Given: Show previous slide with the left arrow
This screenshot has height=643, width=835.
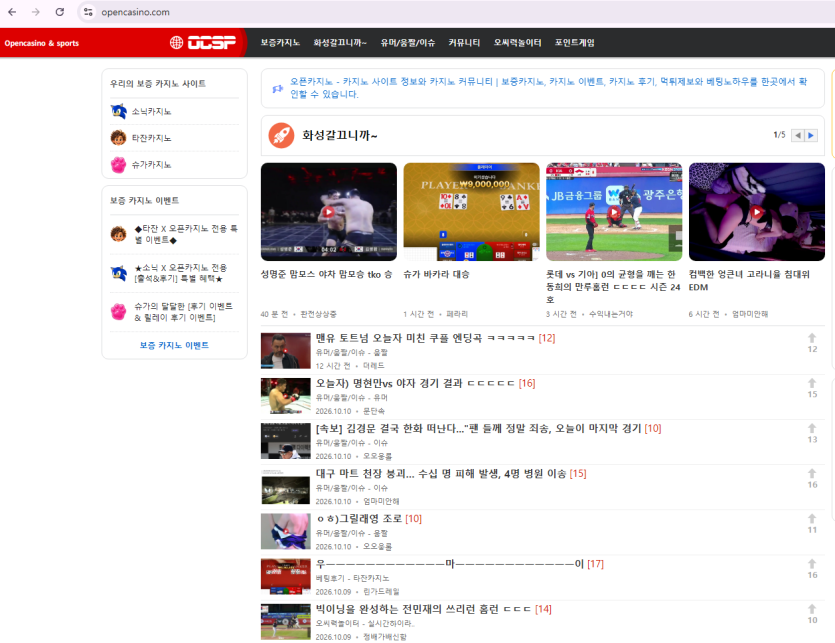Looking at the screenshot, I should click(x=798, y=135).
